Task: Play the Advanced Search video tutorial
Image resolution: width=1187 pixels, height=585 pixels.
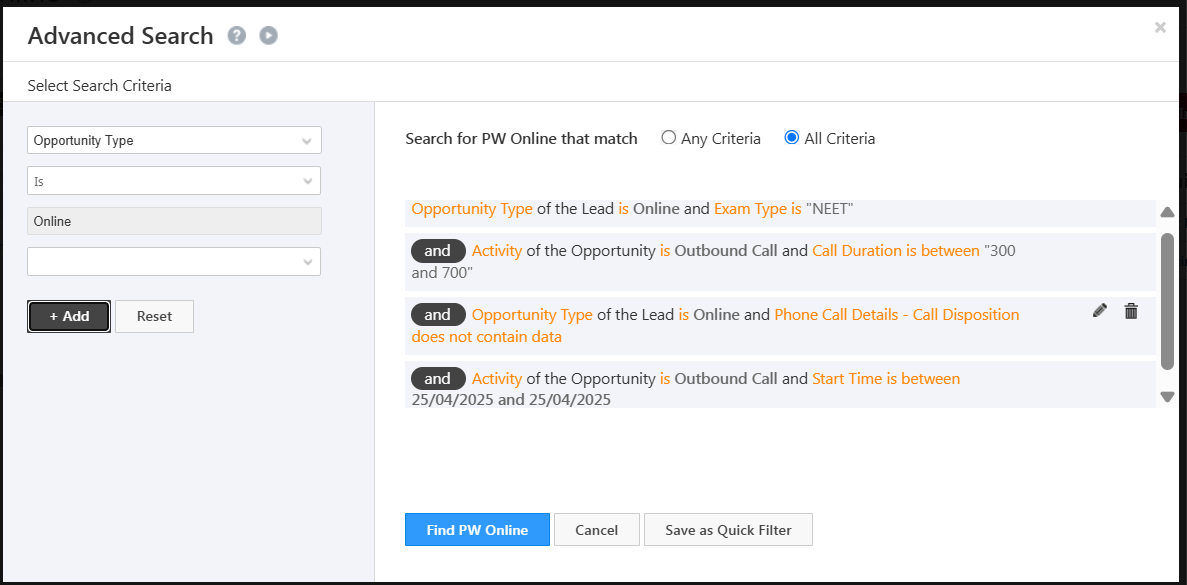Action: tap(268, 36)
